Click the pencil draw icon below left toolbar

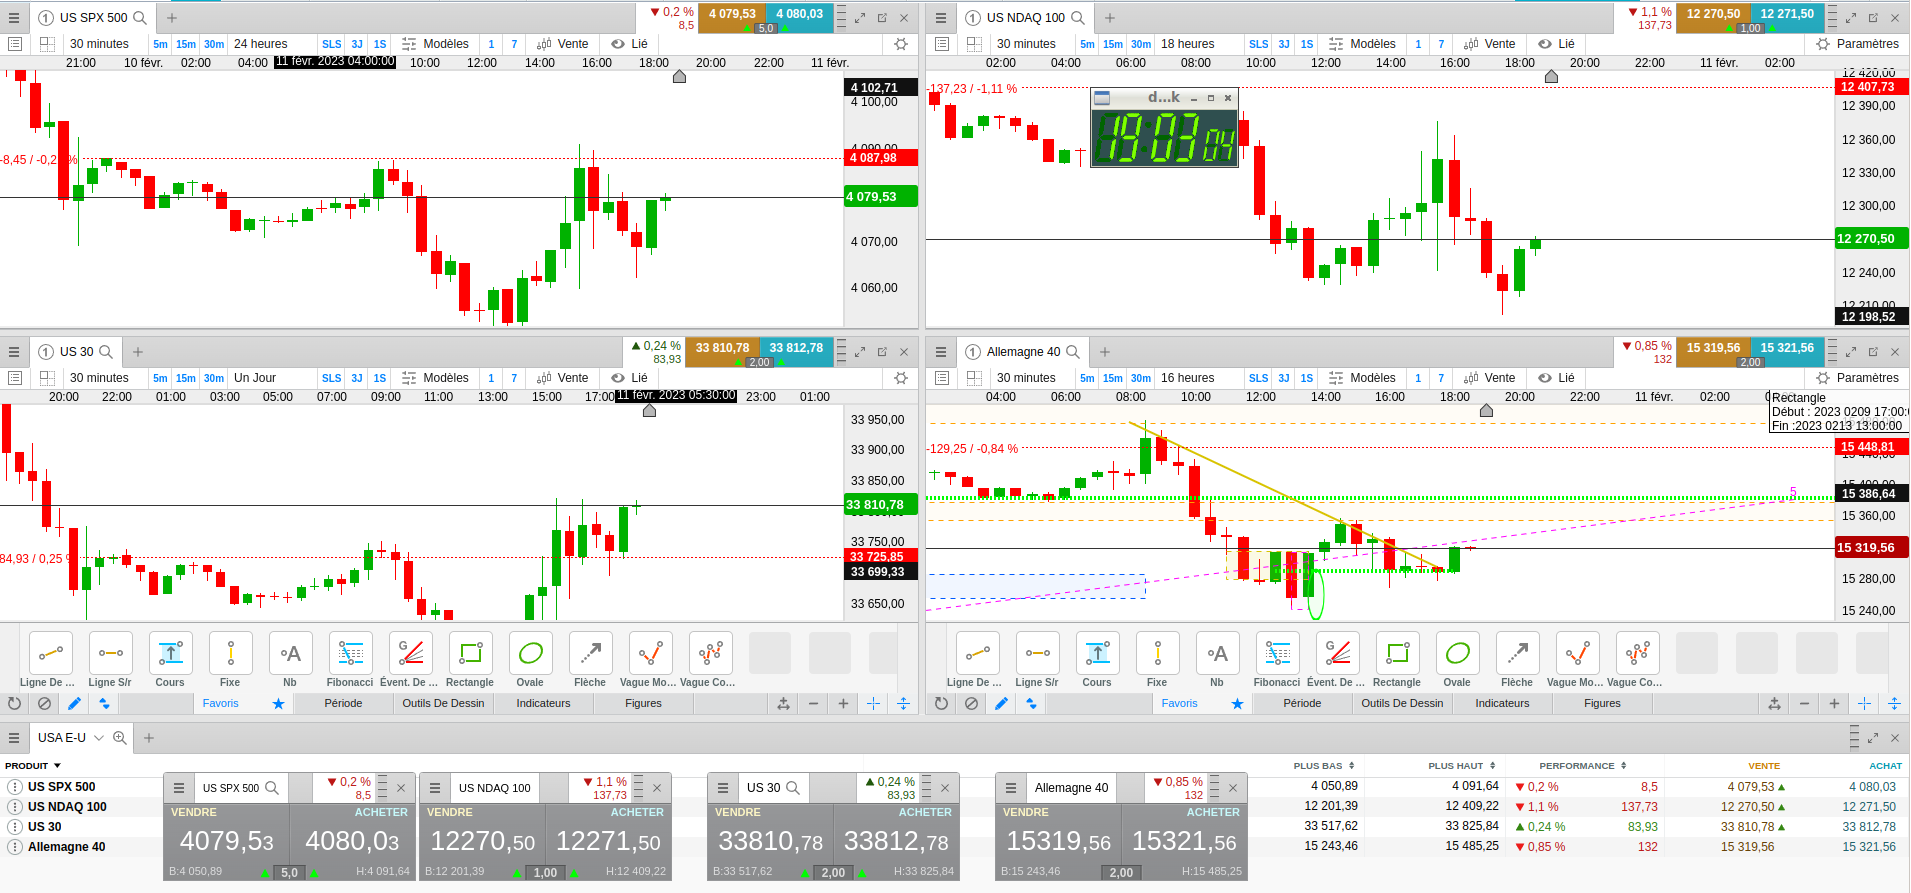74,704
